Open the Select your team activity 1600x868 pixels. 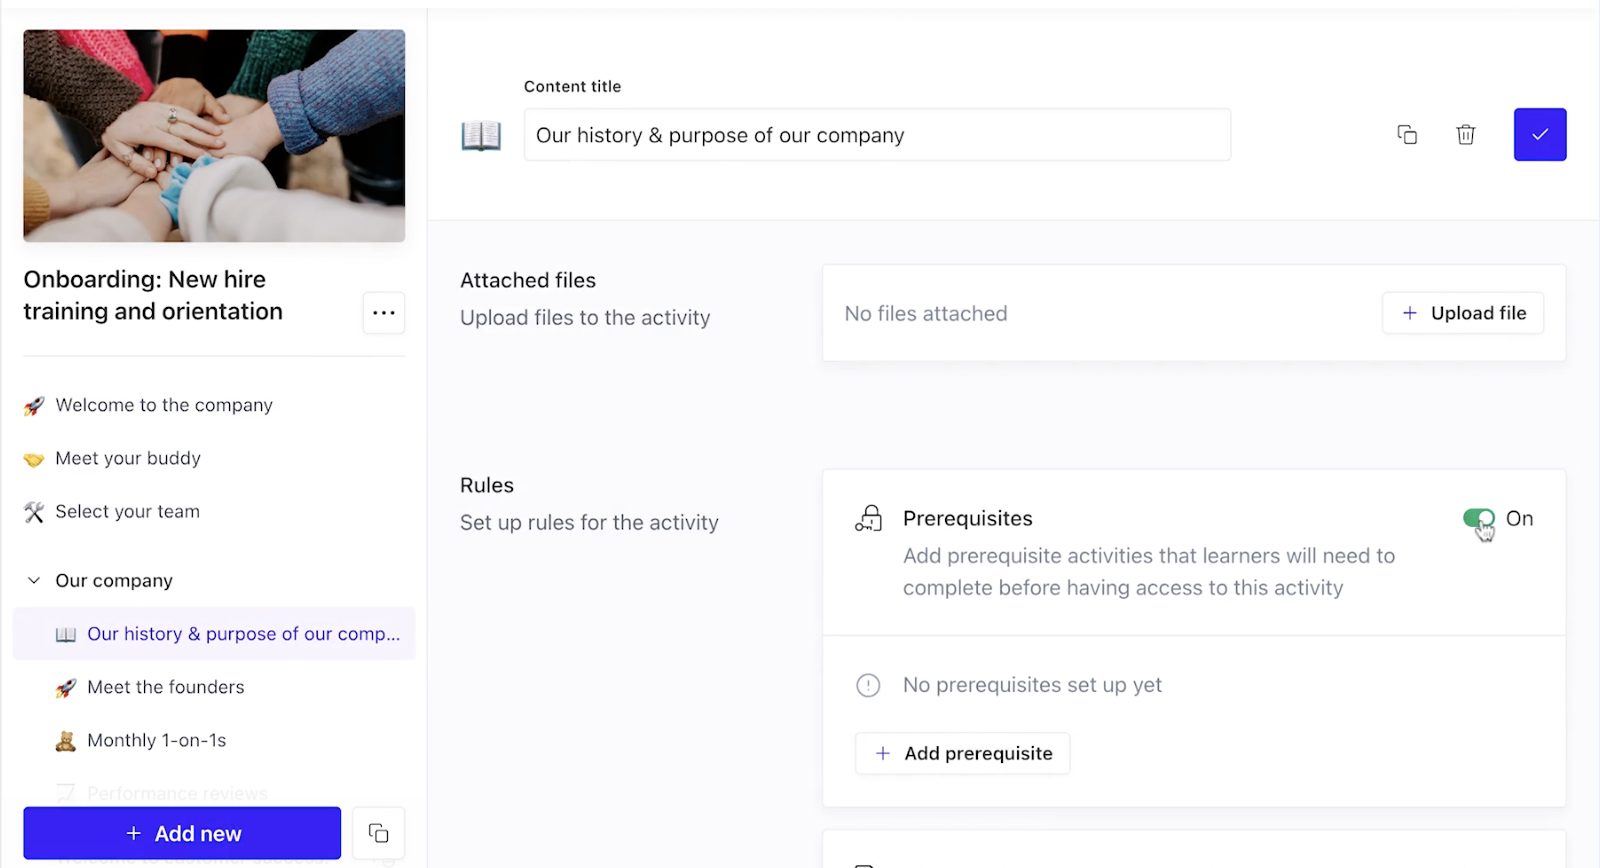(x=128, y=512)
